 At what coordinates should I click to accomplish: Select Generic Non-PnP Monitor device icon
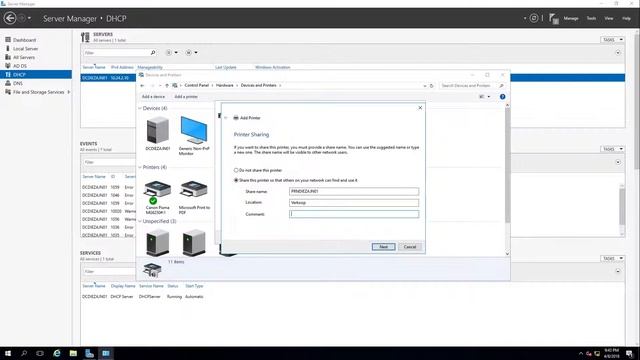[x=194, y=130]
